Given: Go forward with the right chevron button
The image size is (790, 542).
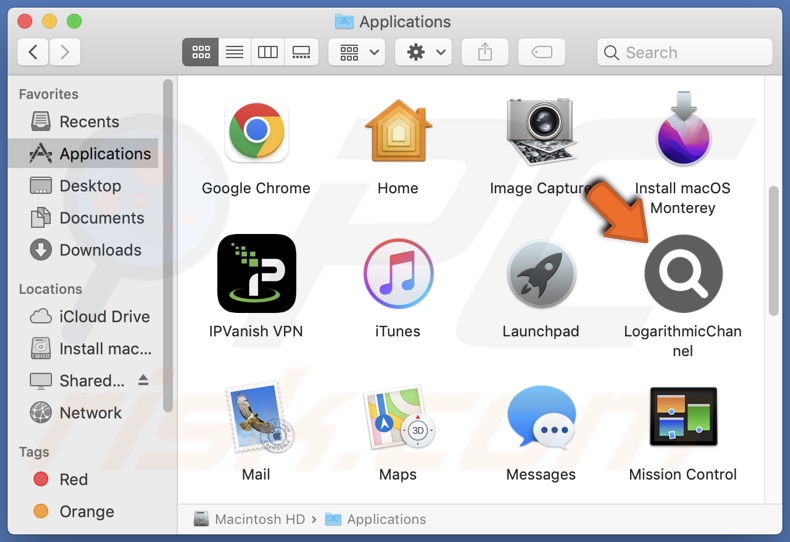Looking at the screenshot, I should (x=64, y=52).
